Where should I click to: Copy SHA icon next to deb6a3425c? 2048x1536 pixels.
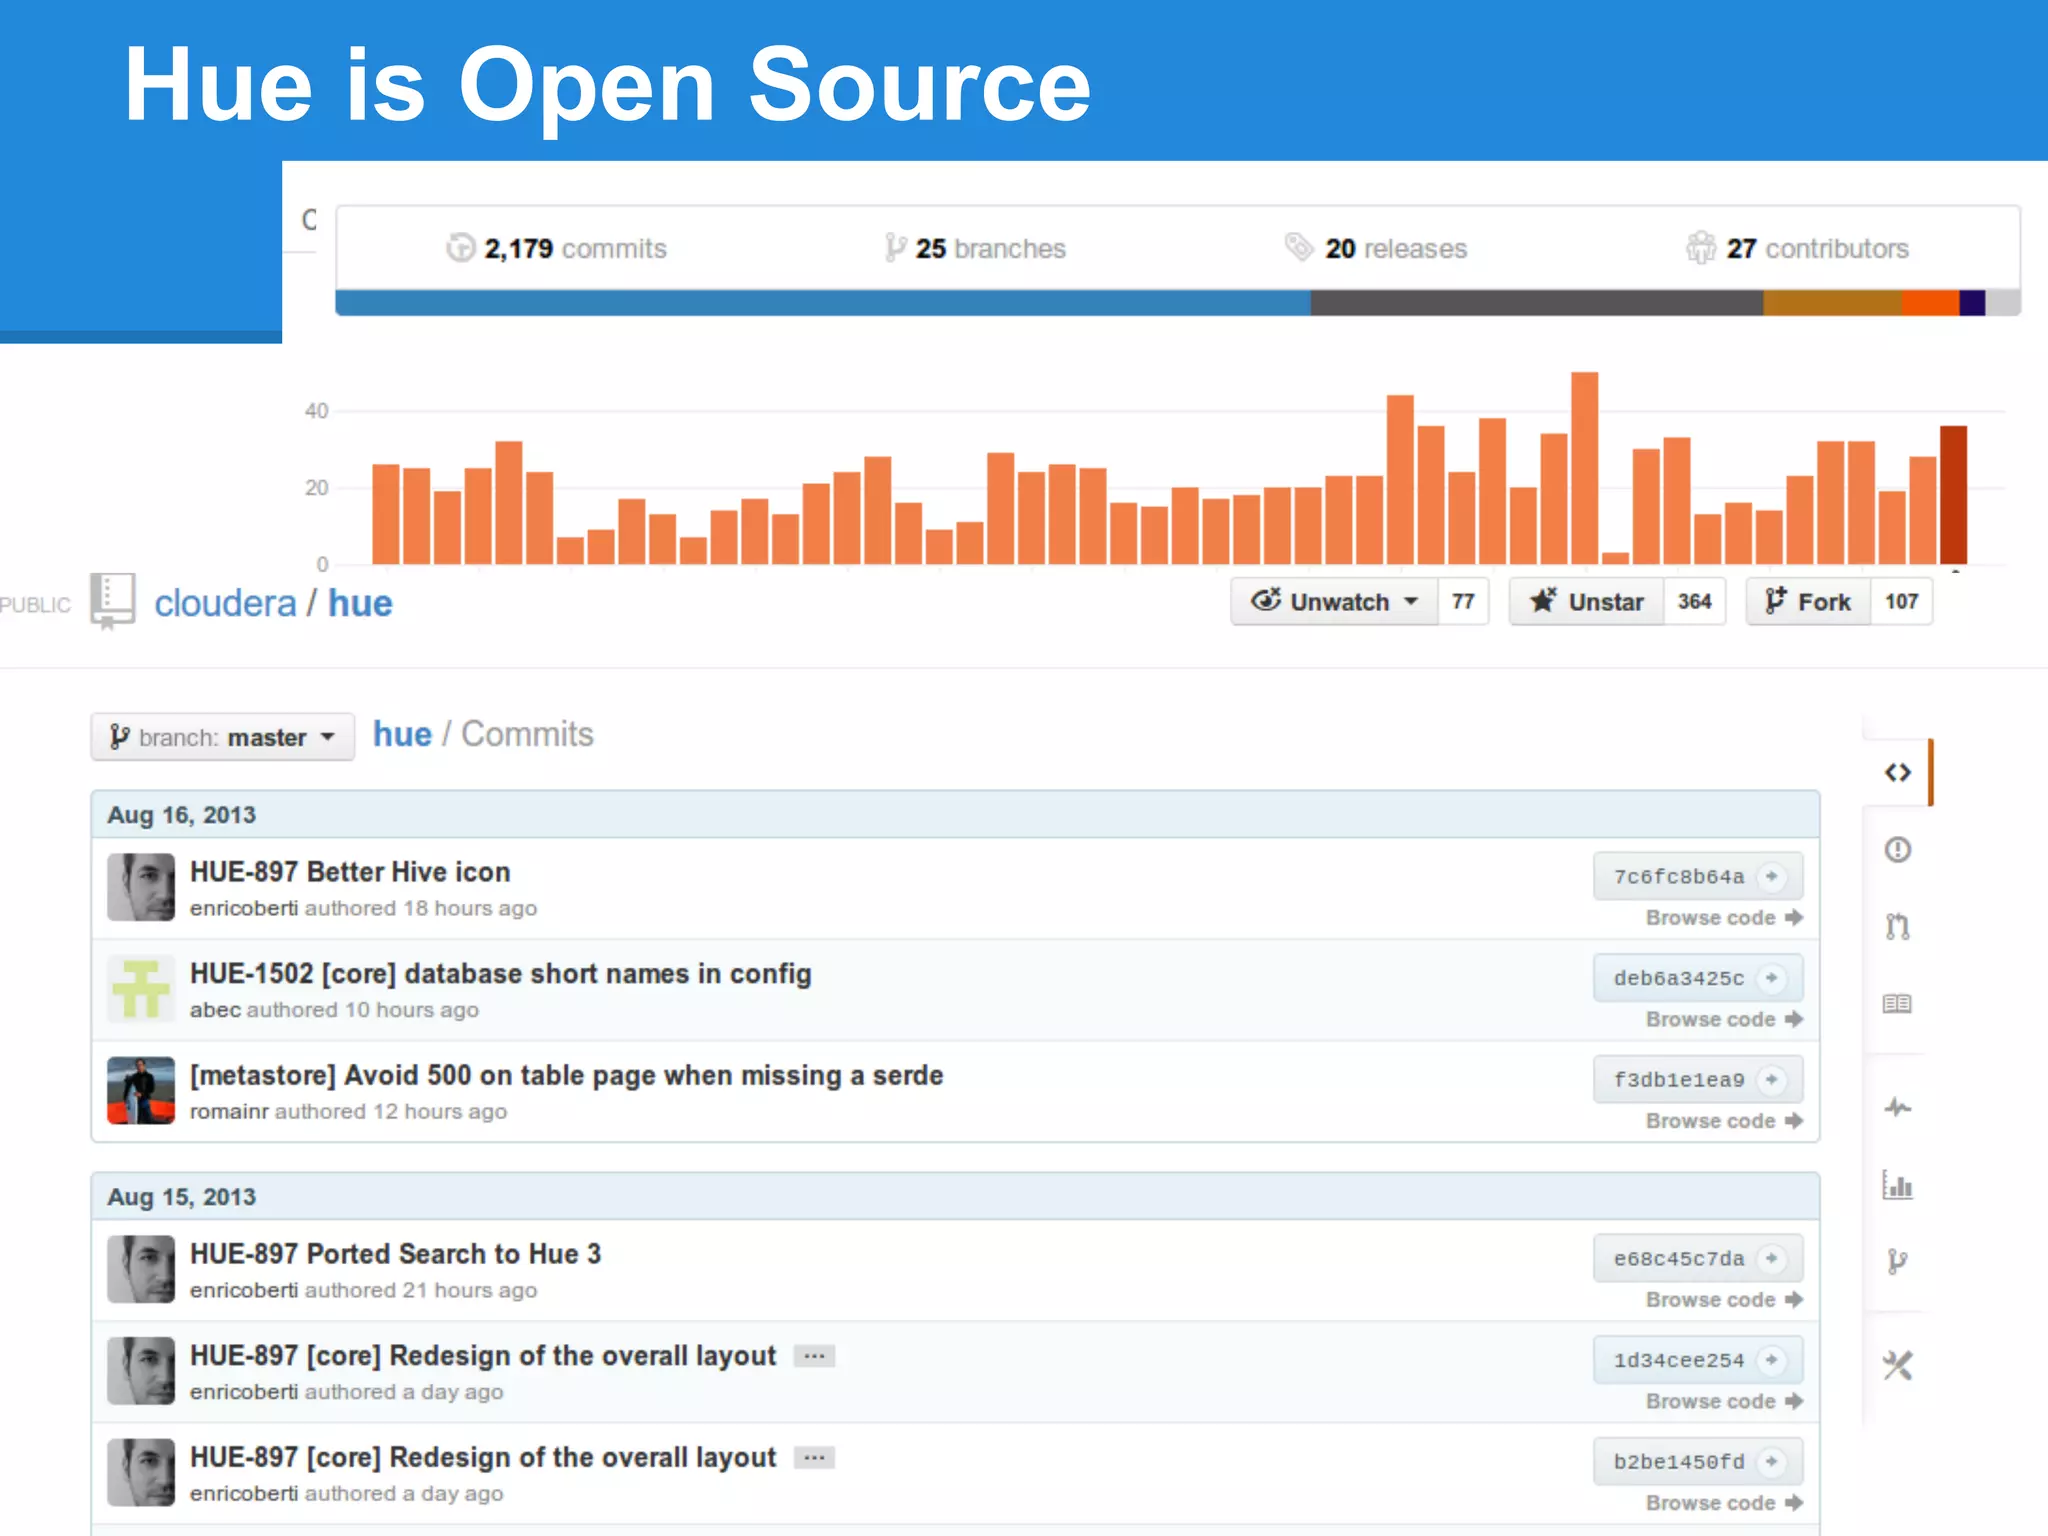[x=1772, y=978]
